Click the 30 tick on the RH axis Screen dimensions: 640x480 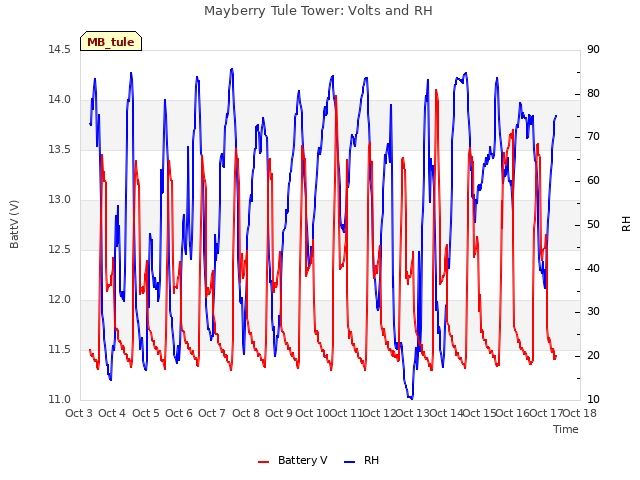(593, 312)
